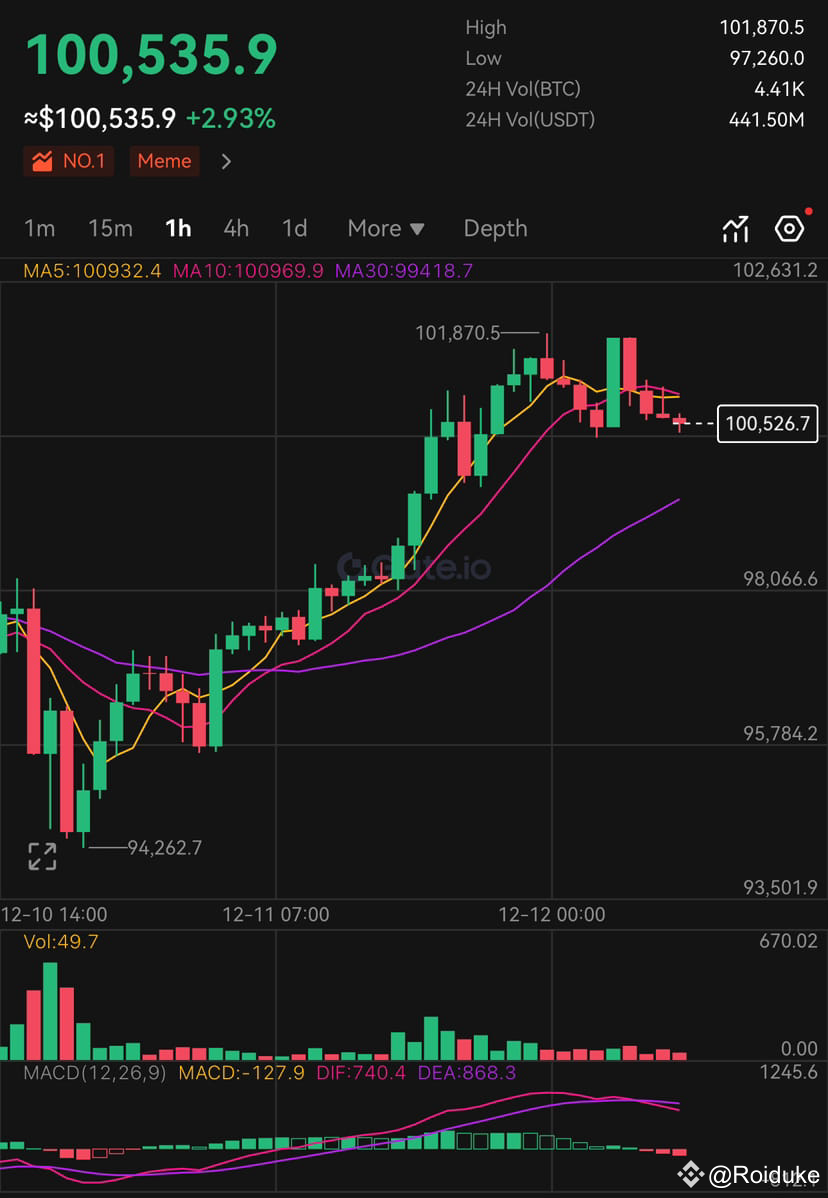Open chart settings hexagon icon

(x=789, y=228)
